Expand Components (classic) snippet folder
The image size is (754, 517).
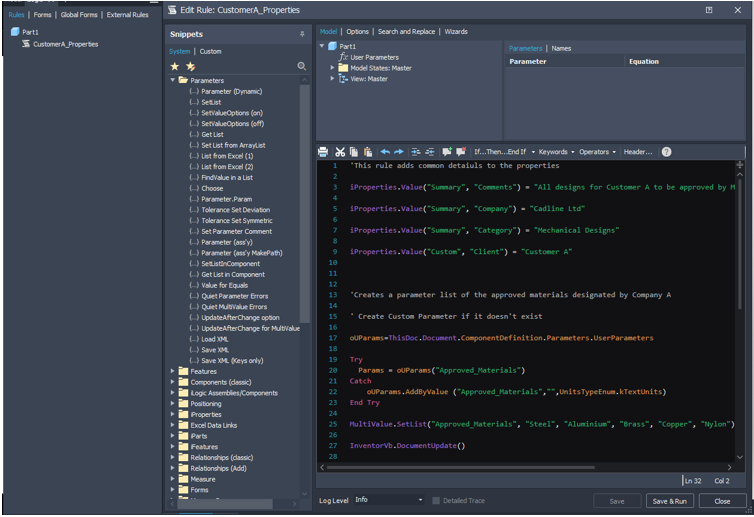(x=173, y=382)
